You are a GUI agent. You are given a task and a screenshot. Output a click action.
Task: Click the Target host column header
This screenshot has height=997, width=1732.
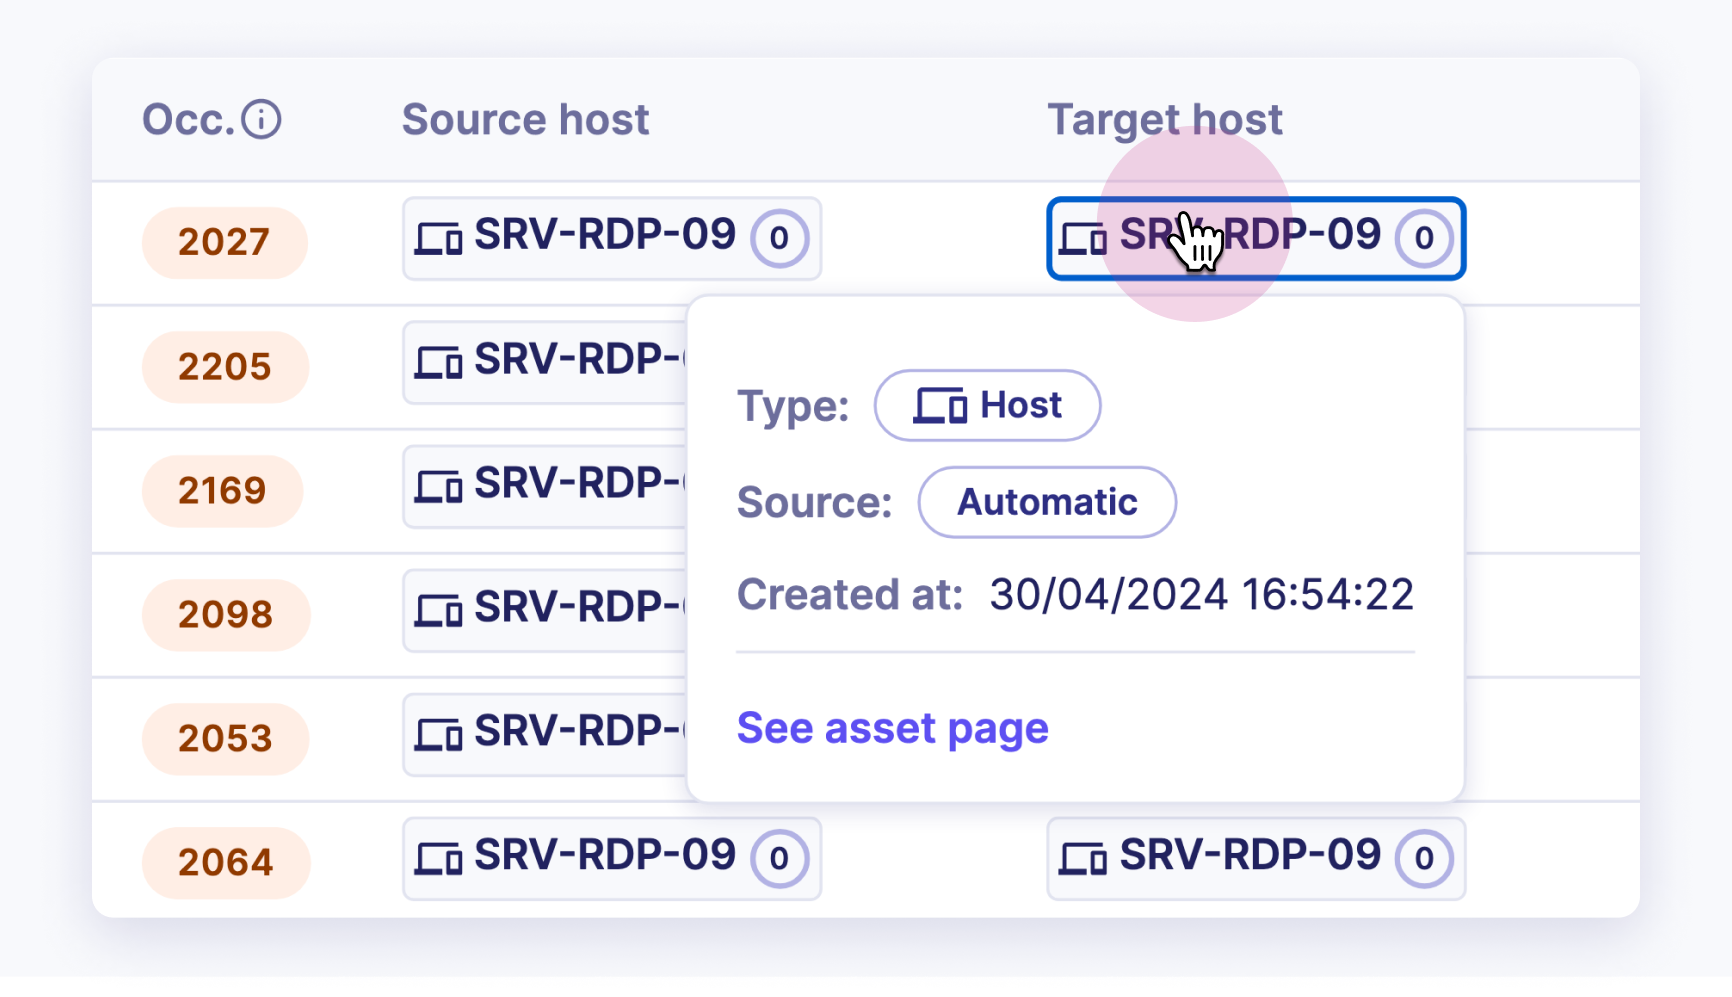click(1164, 120)
